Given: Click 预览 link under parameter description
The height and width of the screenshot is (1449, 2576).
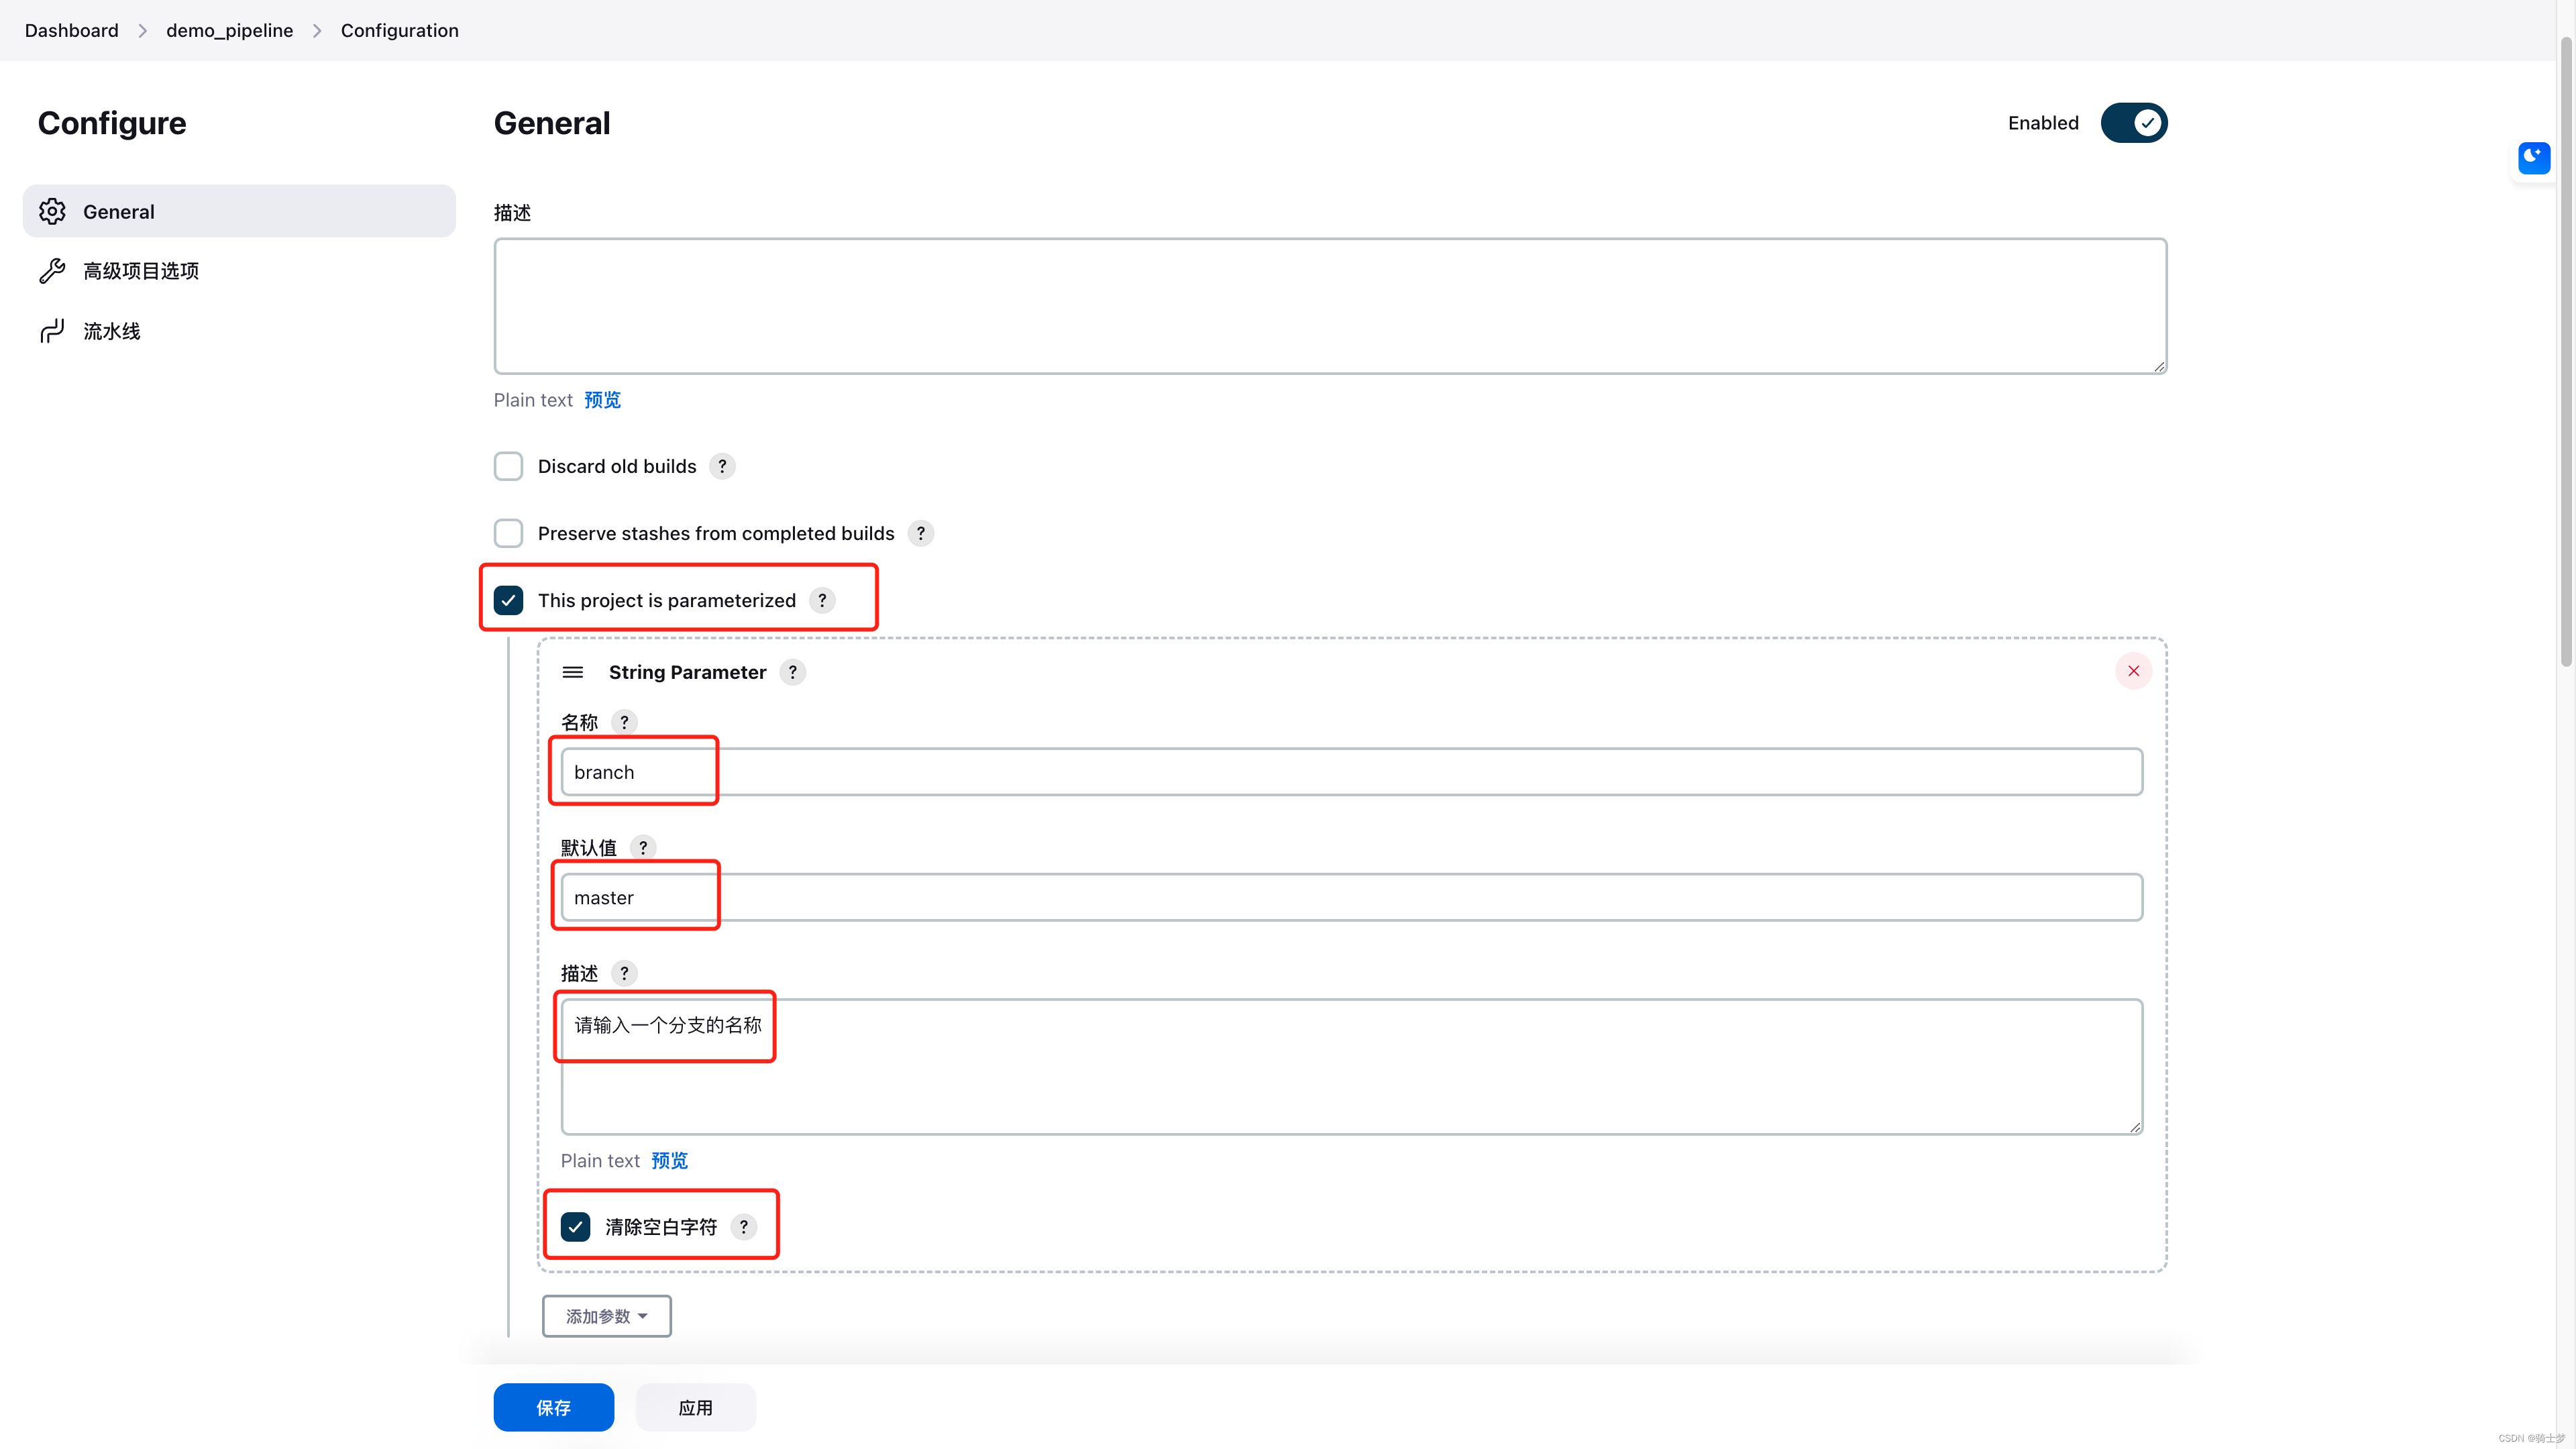Looking at the screenshot, I should tap(669, 1161).
